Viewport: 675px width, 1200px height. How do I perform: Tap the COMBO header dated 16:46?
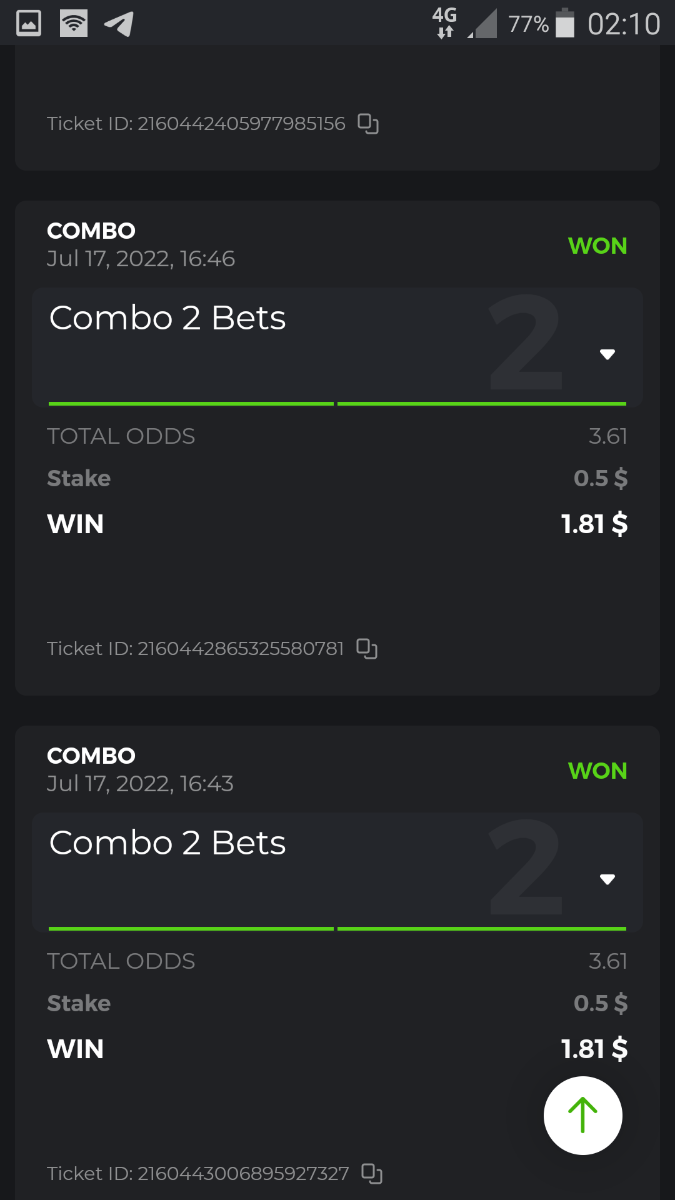coord(91,231)
